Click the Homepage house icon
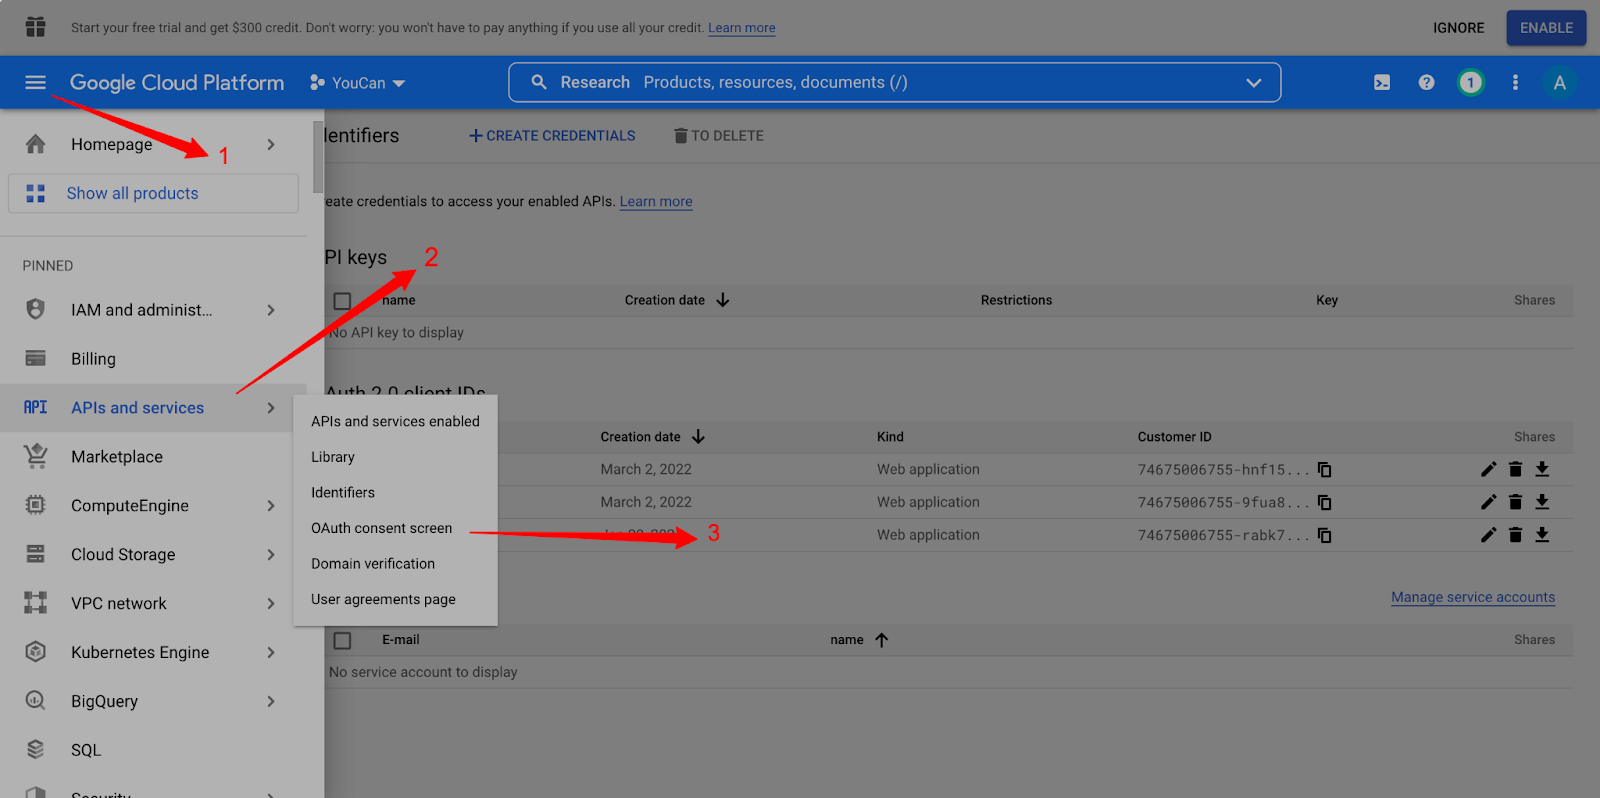Viewport: 1600px width, 798px height. tap(35, 144)
